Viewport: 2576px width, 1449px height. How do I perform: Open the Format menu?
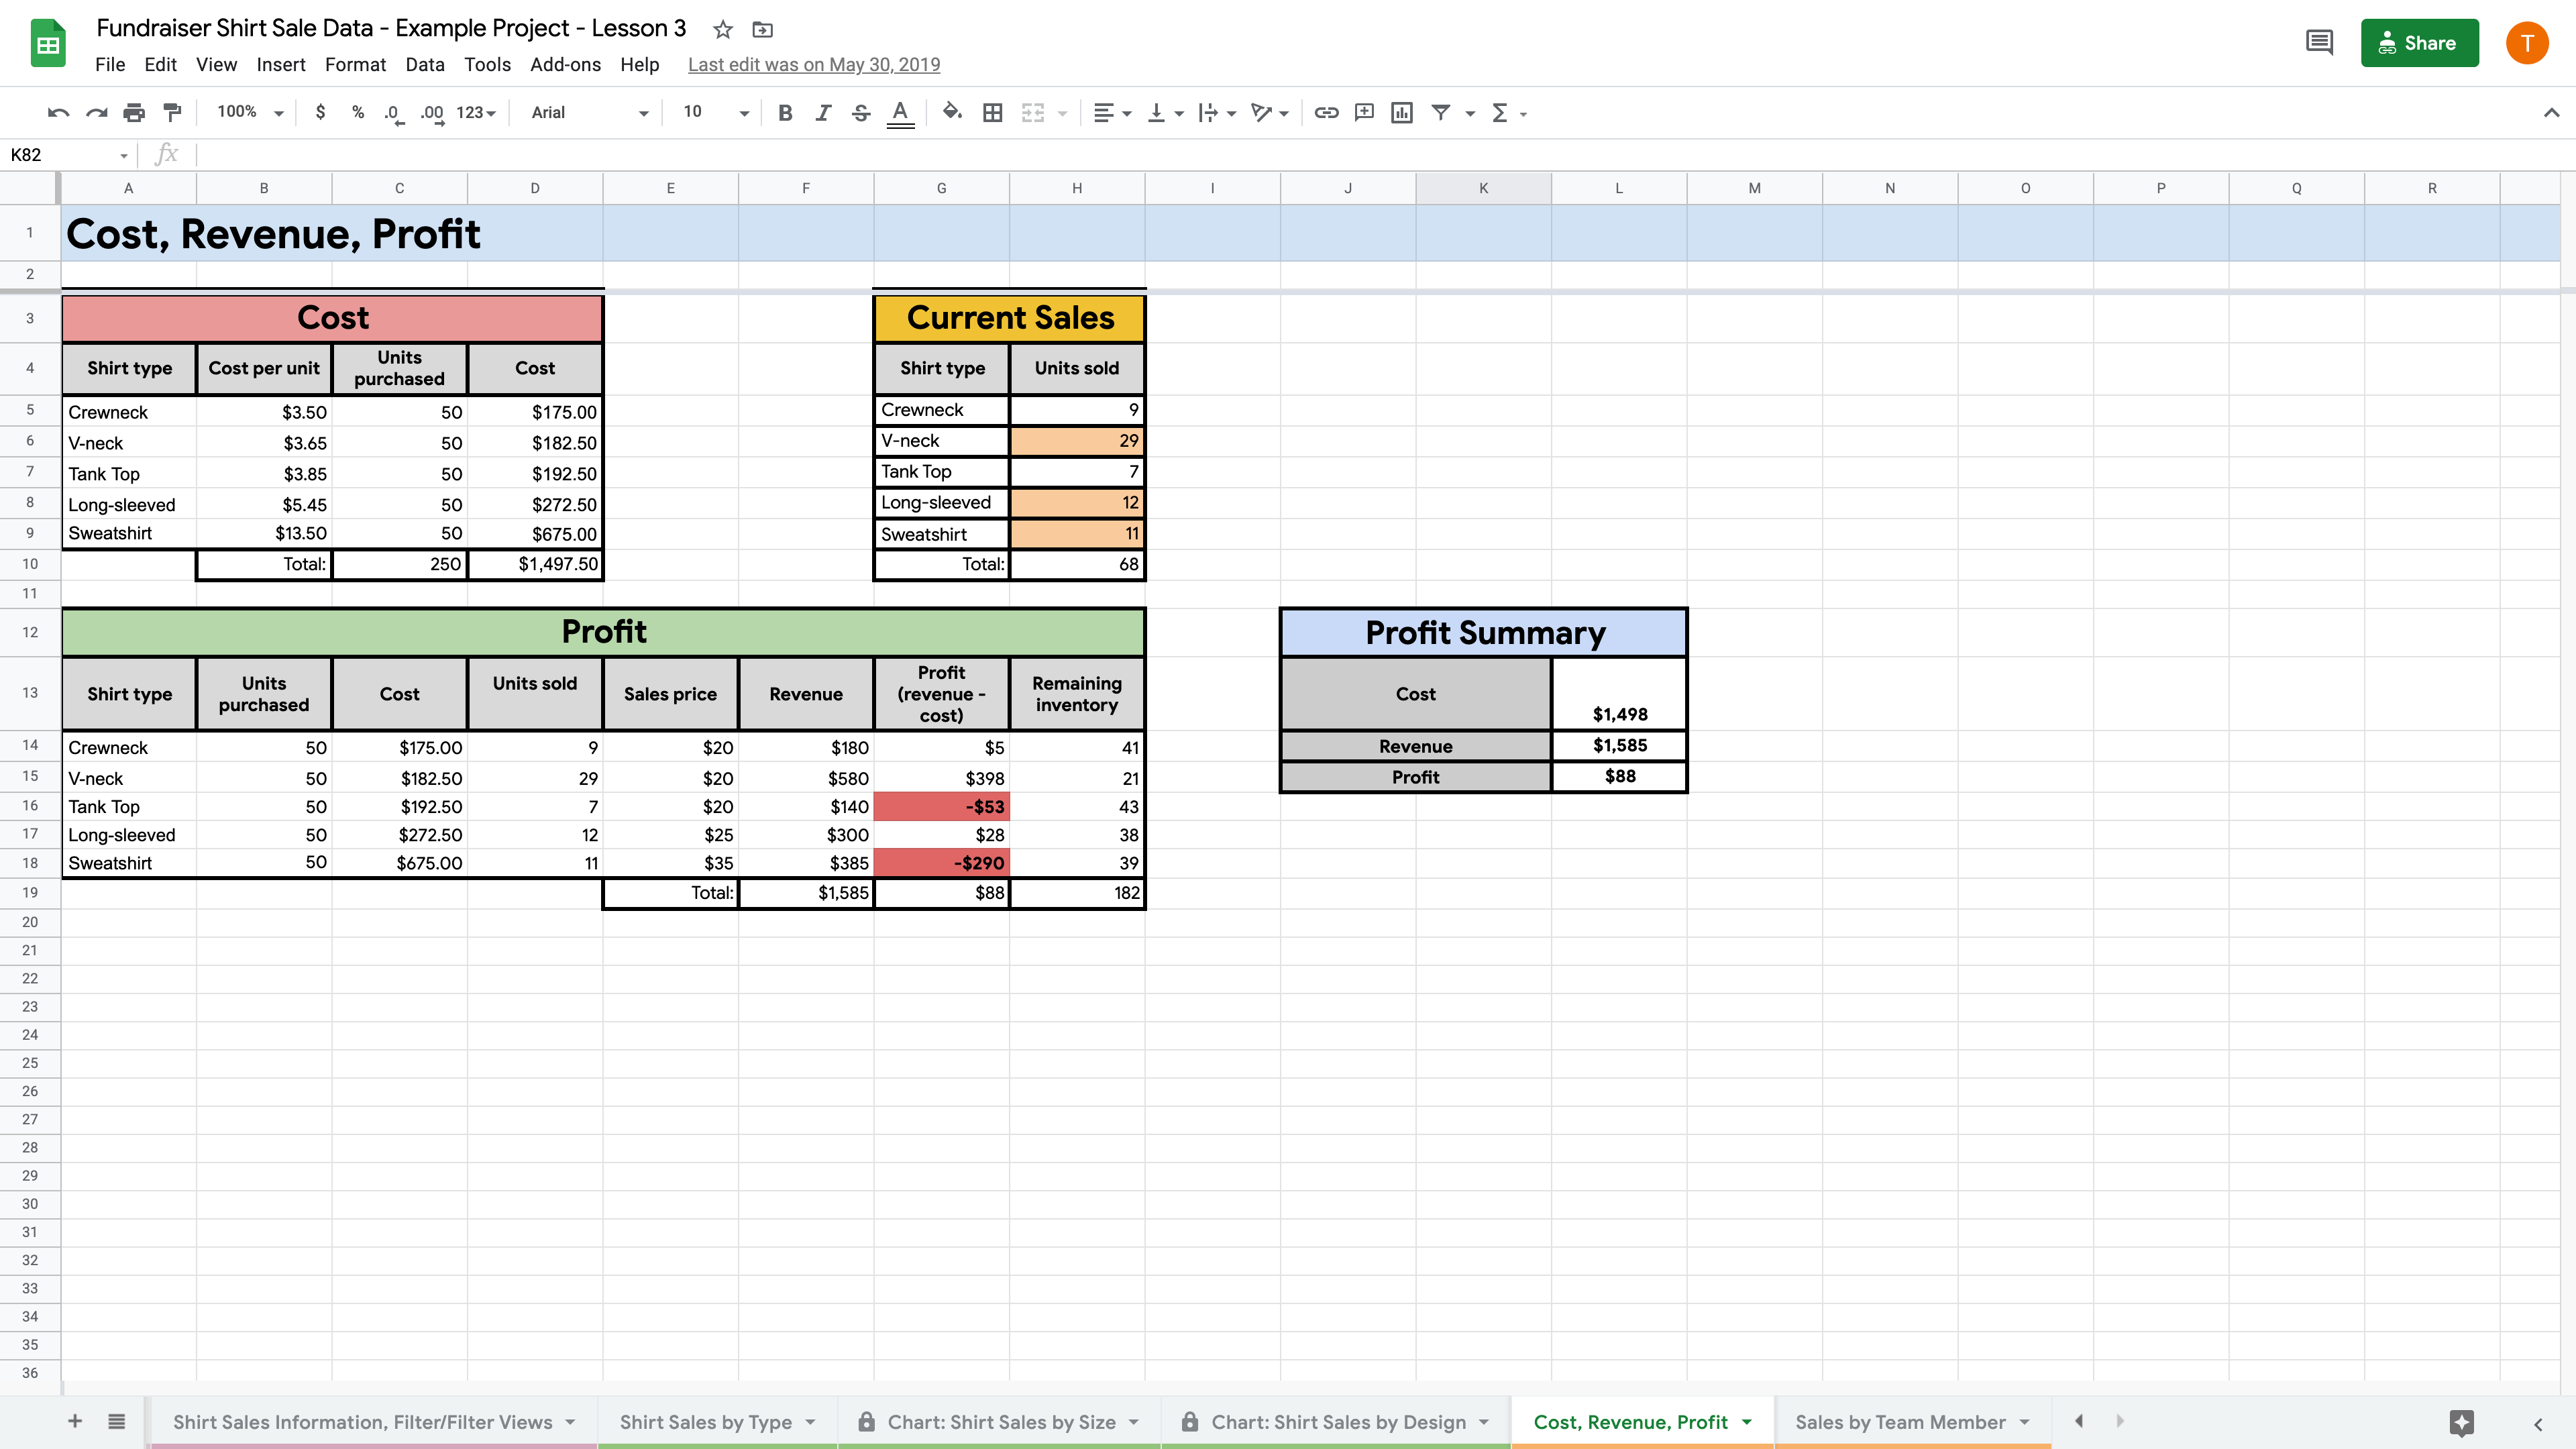(x=355, y=65)
